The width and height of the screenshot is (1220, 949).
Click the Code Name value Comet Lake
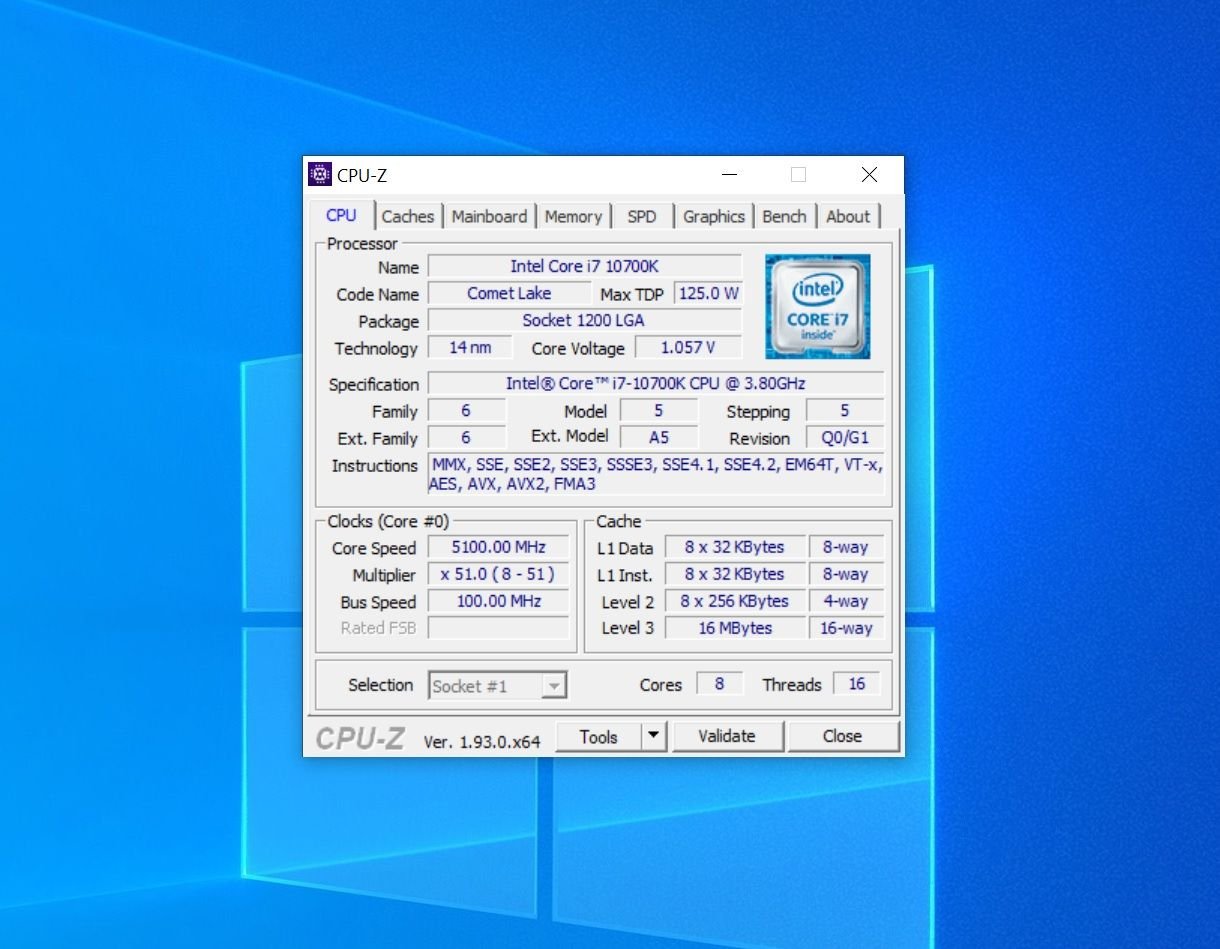coord(509,293)
